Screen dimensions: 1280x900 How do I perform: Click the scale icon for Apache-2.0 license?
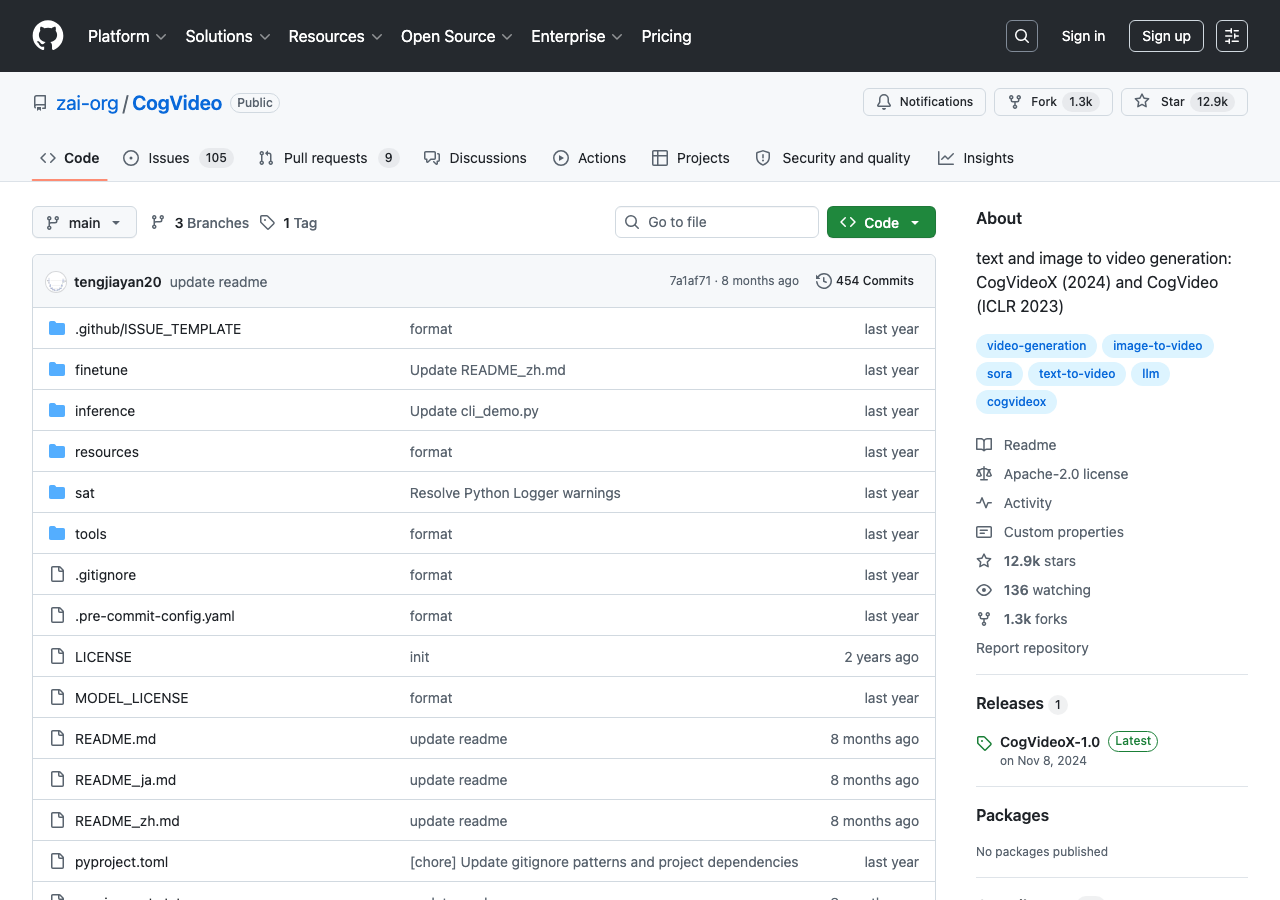pos(984,474)
